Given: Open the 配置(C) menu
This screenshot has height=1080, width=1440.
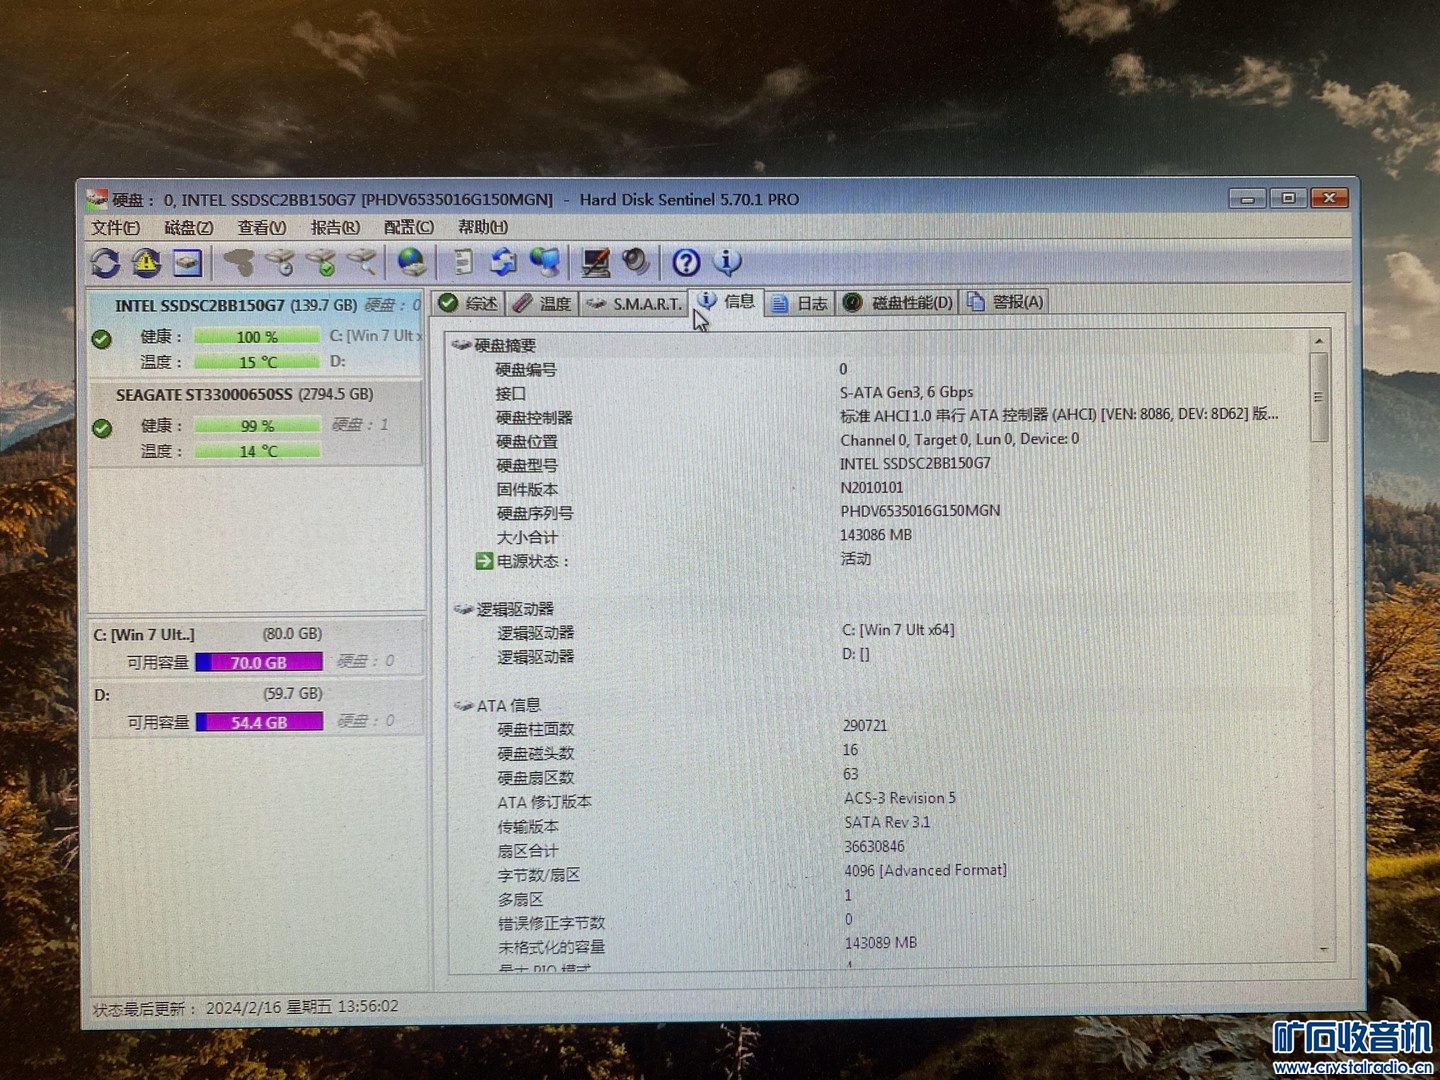Looking at the screenshot, I should pyautogui.click(x=409, y=228).
